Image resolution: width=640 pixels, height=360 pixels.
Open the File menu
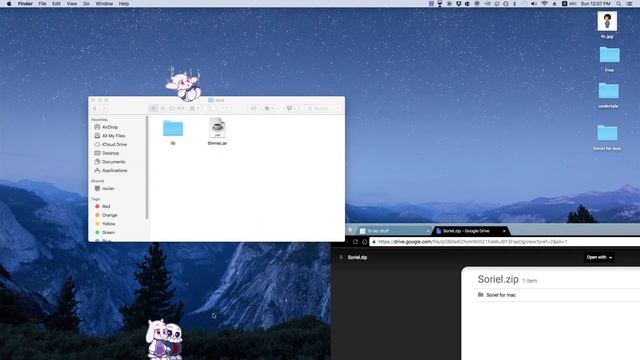click(x=42, y=4)
